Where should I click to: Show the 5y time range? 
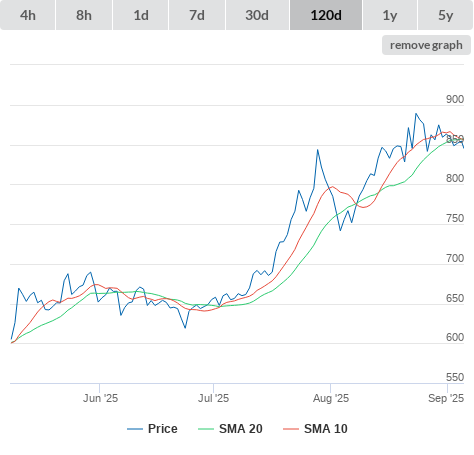pyautogui.click(x=445, y=15)
